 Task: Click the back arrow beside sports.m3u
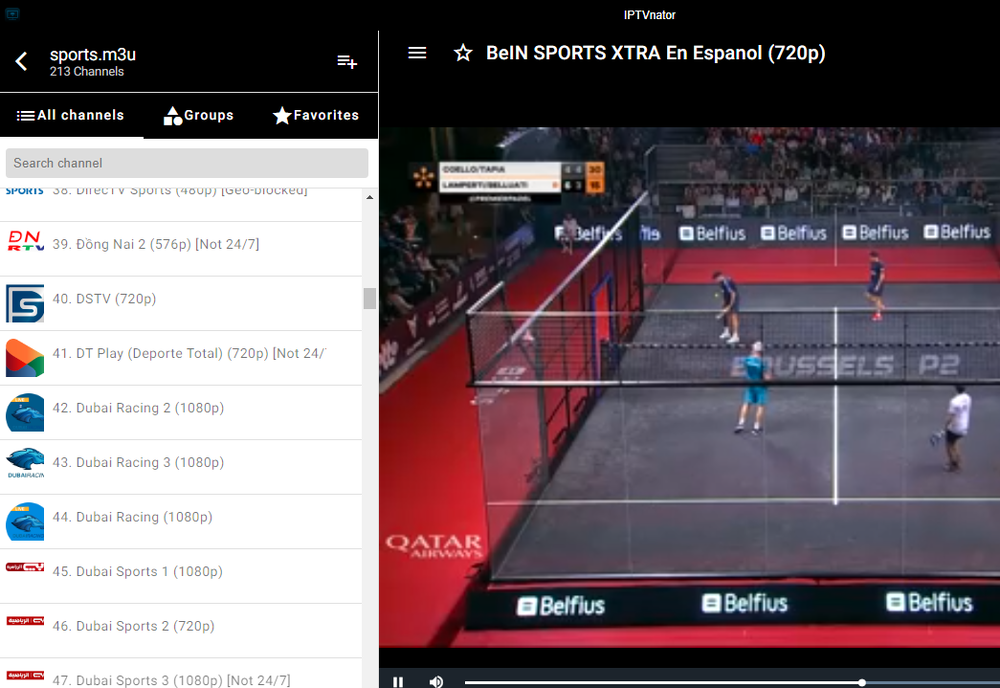tap(21, 62)
